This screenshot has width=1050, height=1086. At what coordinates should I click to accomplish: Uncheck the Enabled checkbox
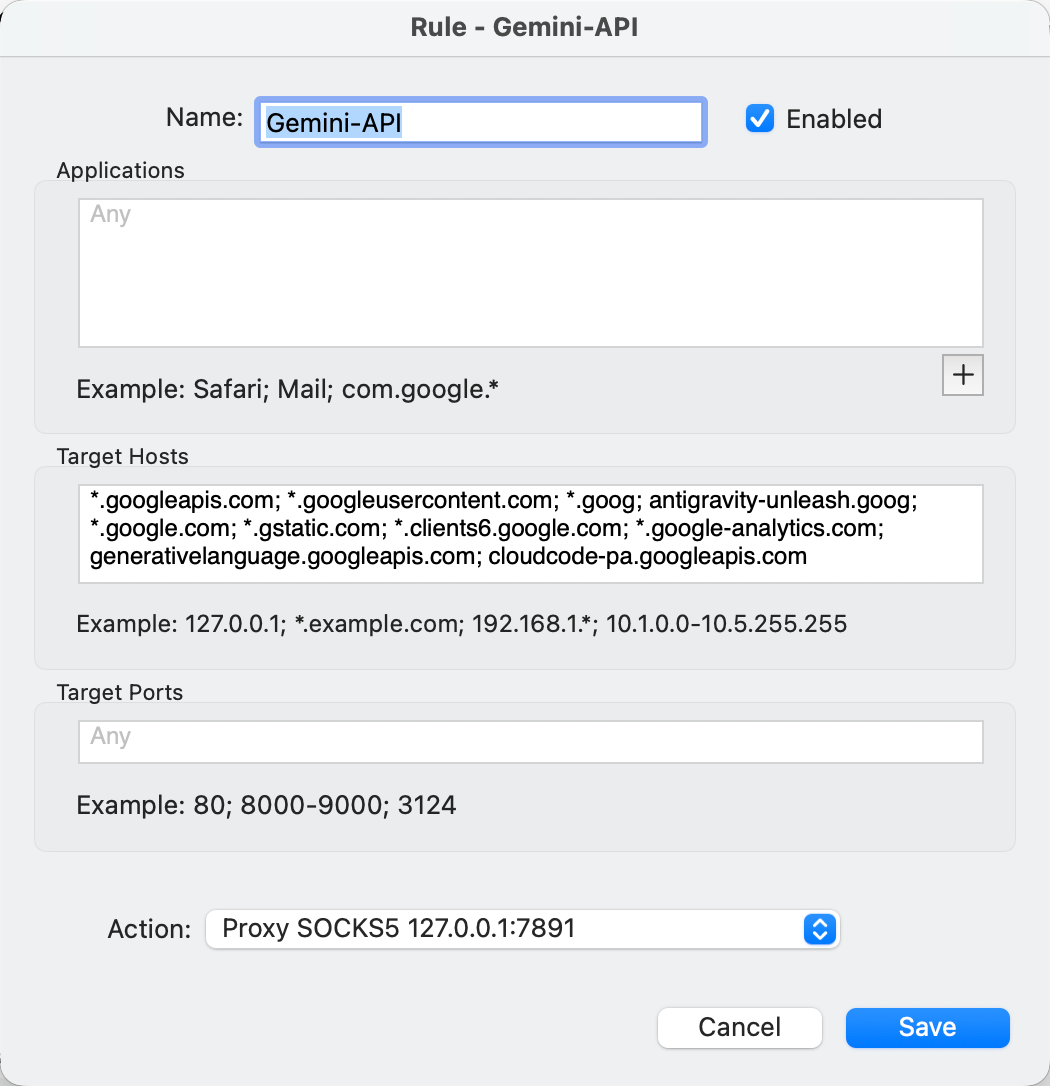tap(760, 118)
